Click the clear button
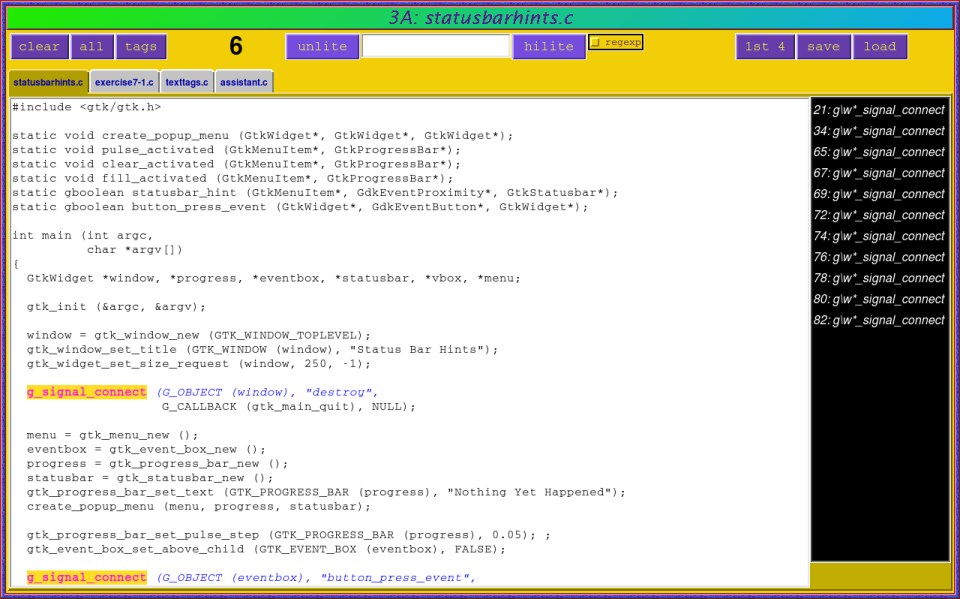 click(x=40, y=47)
